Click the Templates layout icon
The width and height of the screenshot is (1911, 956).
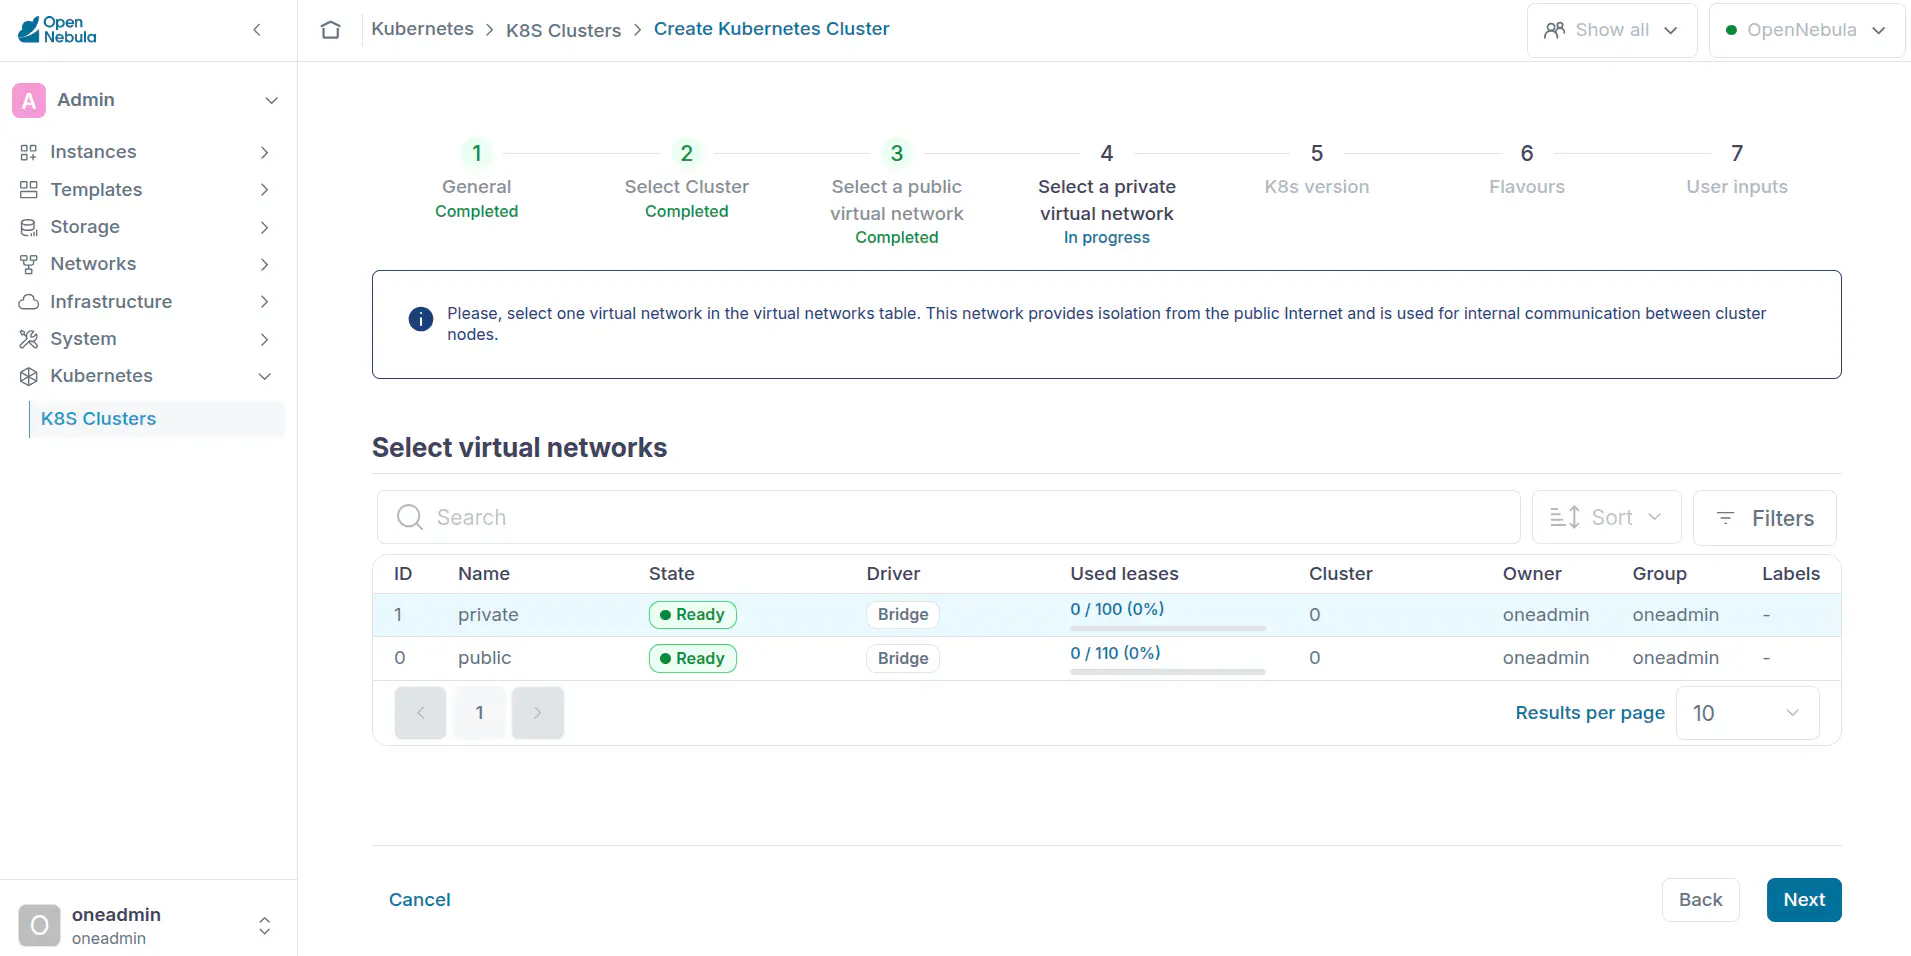pyautogui.click(x=29, y=189)
